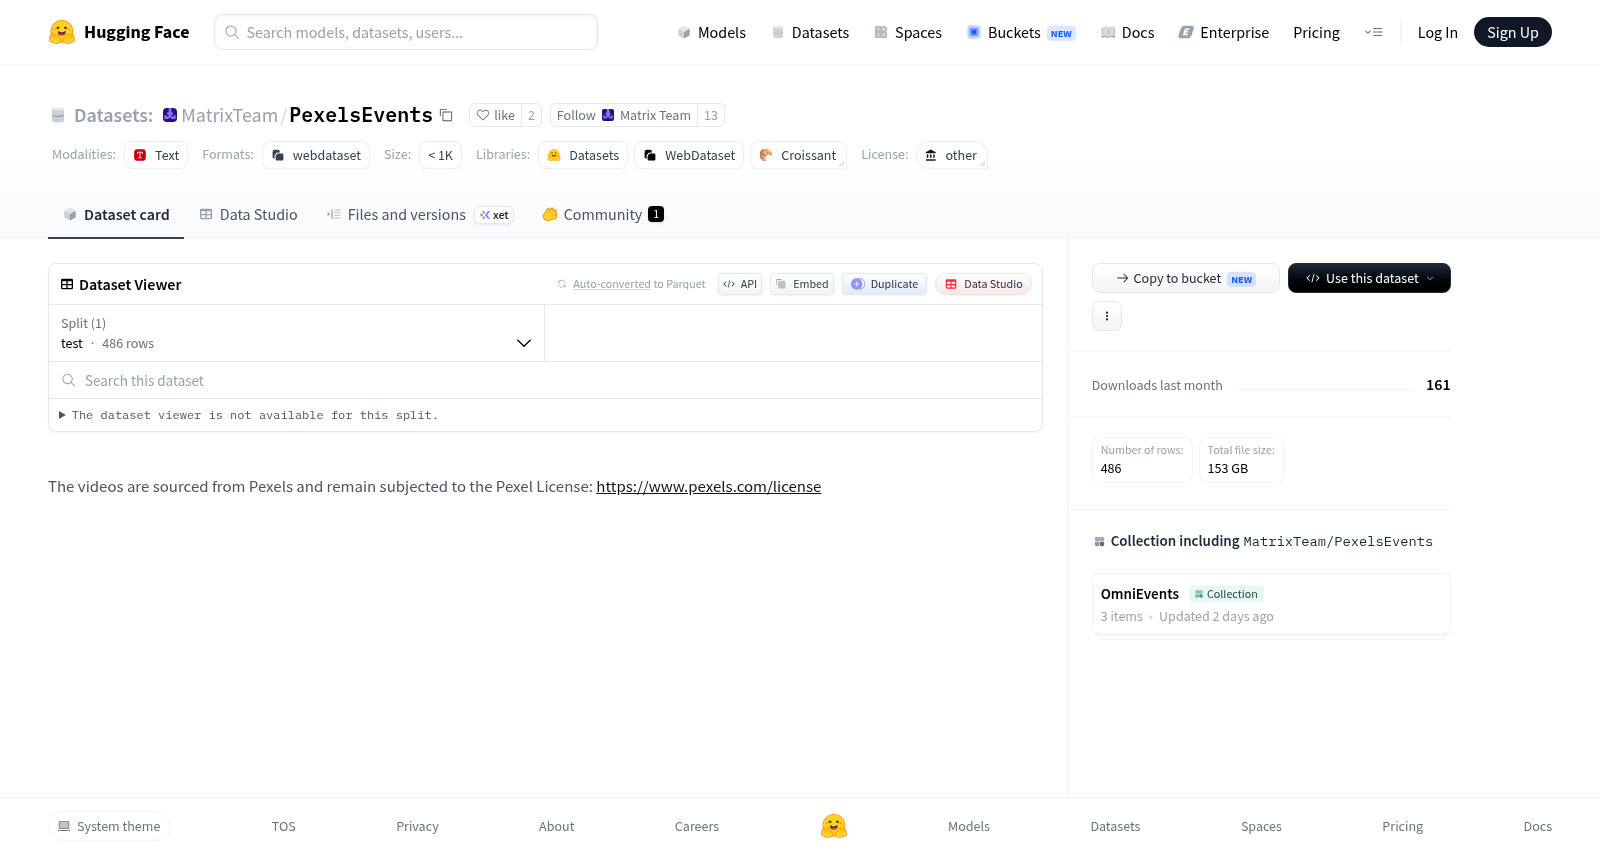Screen dimensions: 1600x861
Task: Focus the main search models field
Action: pyautogui.click(x=406, y=32)
